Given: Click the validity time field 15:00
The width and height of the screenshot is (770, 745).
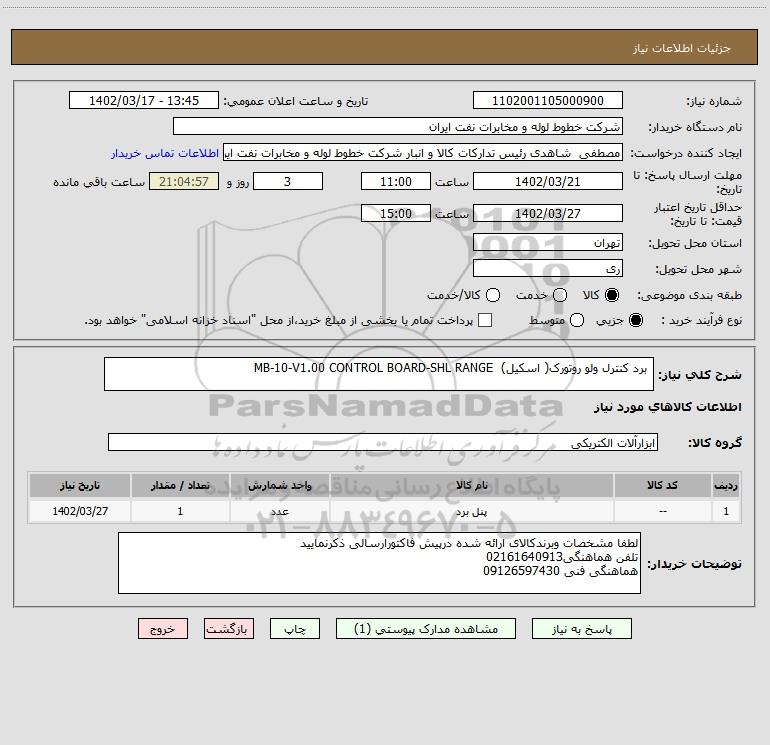Looking at the screenshot, I should pyautogui.click(x=396, y=213).
